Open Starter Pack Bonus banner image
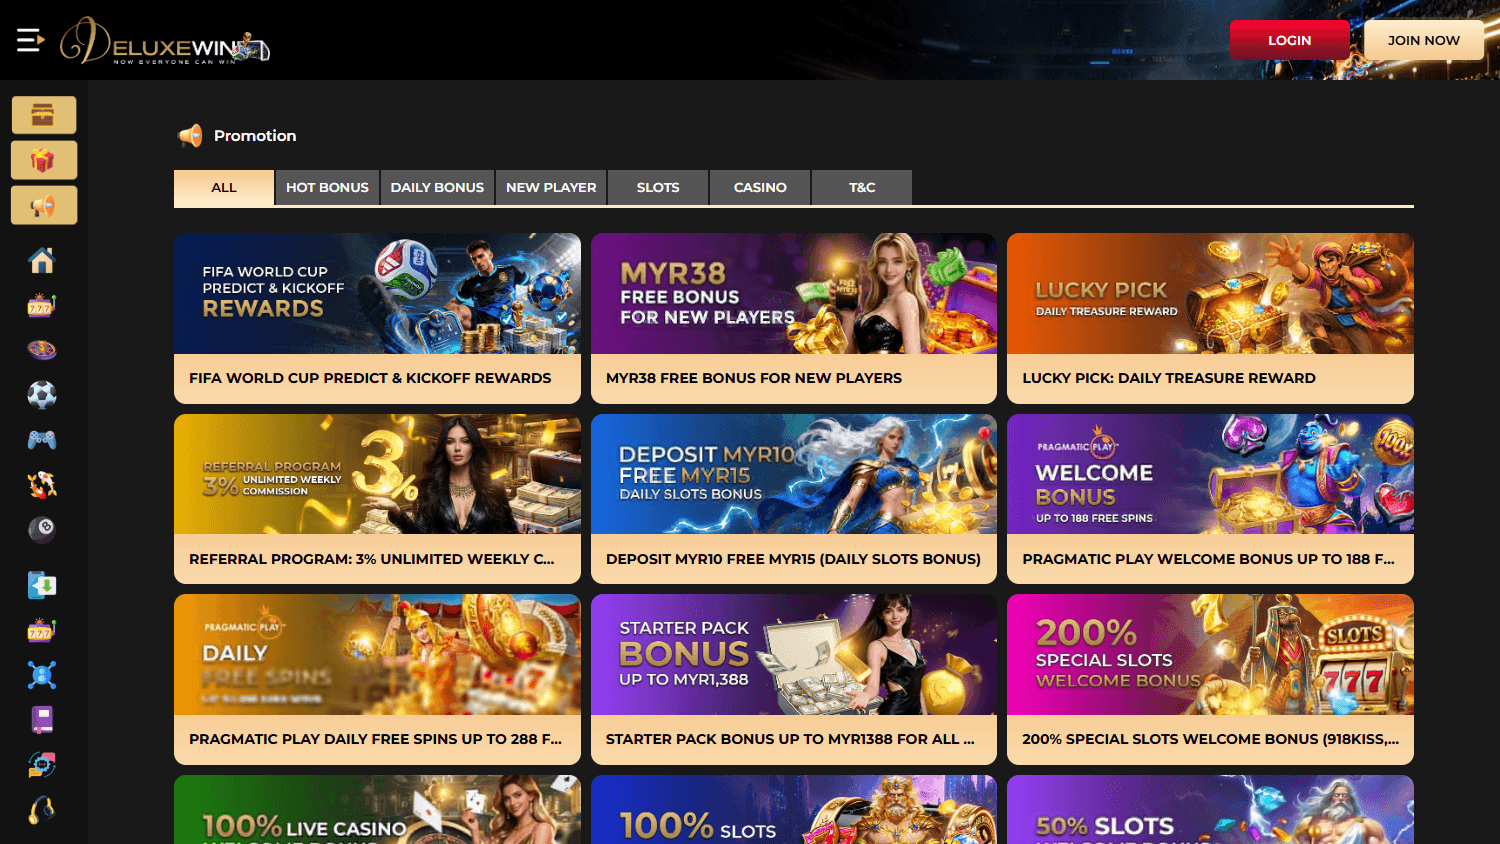 [x=794, y=654]
